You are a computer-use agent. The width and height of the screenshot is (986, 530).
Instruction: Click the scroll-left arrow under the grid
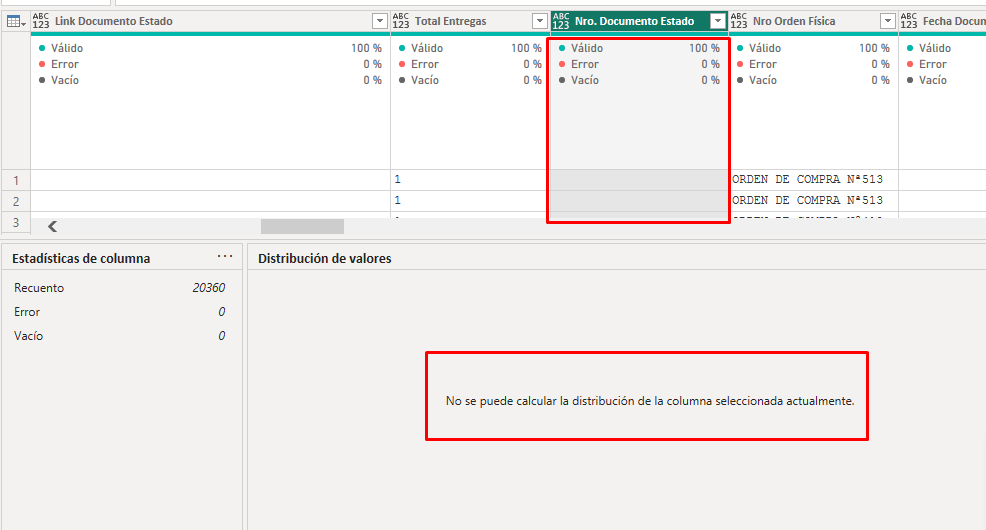click(53, 227)
